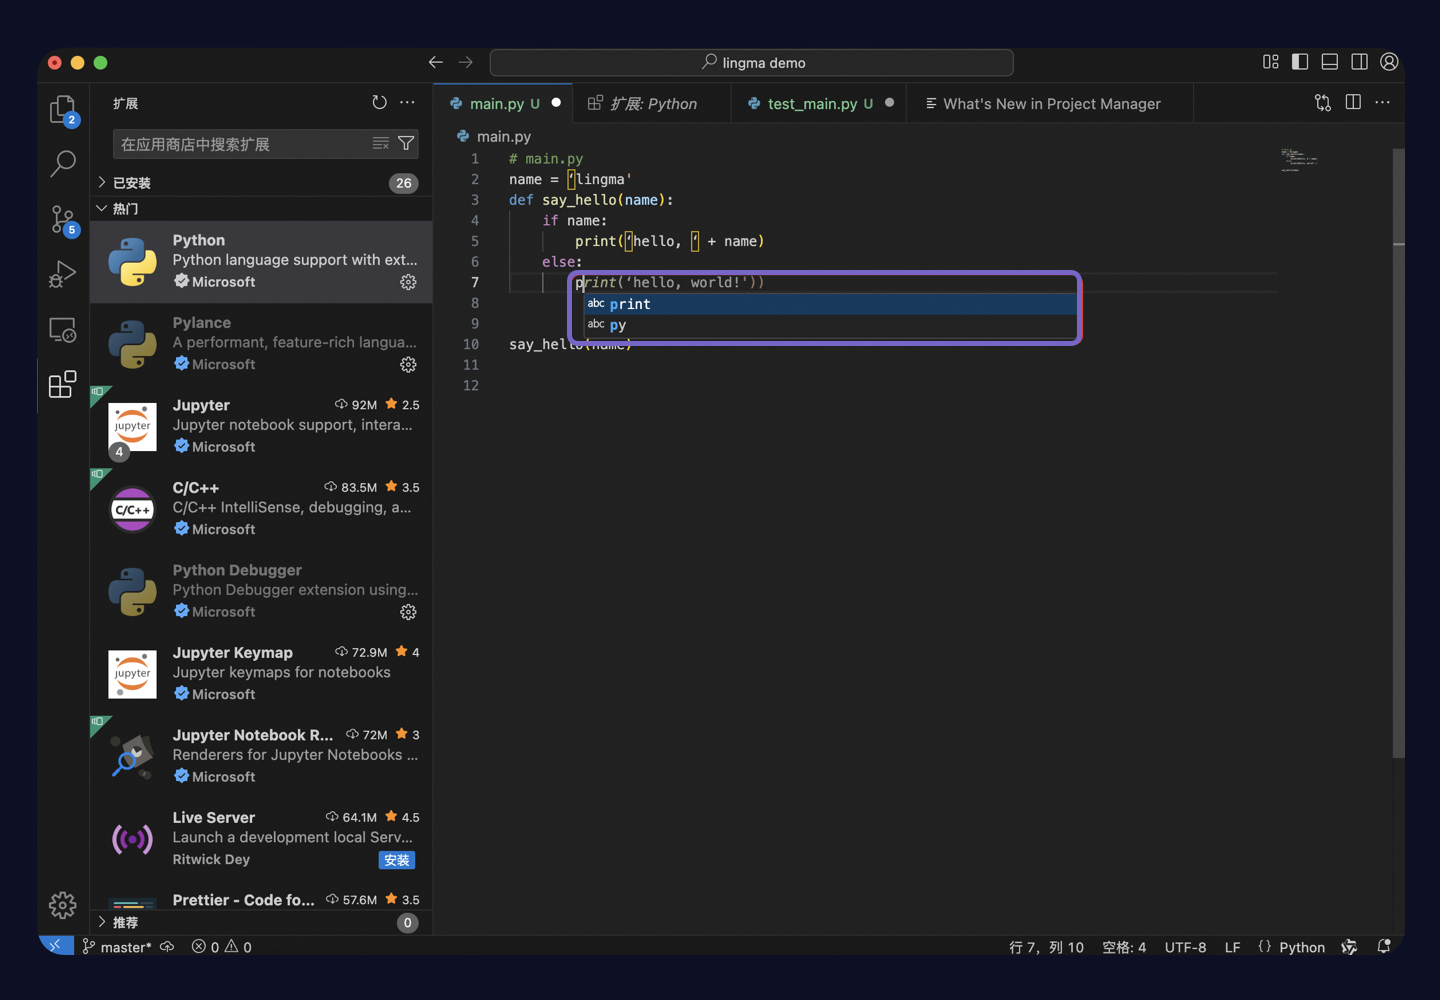Open settings for the Python extension
Viewport: 1440px width, 1000px height.
407,282
